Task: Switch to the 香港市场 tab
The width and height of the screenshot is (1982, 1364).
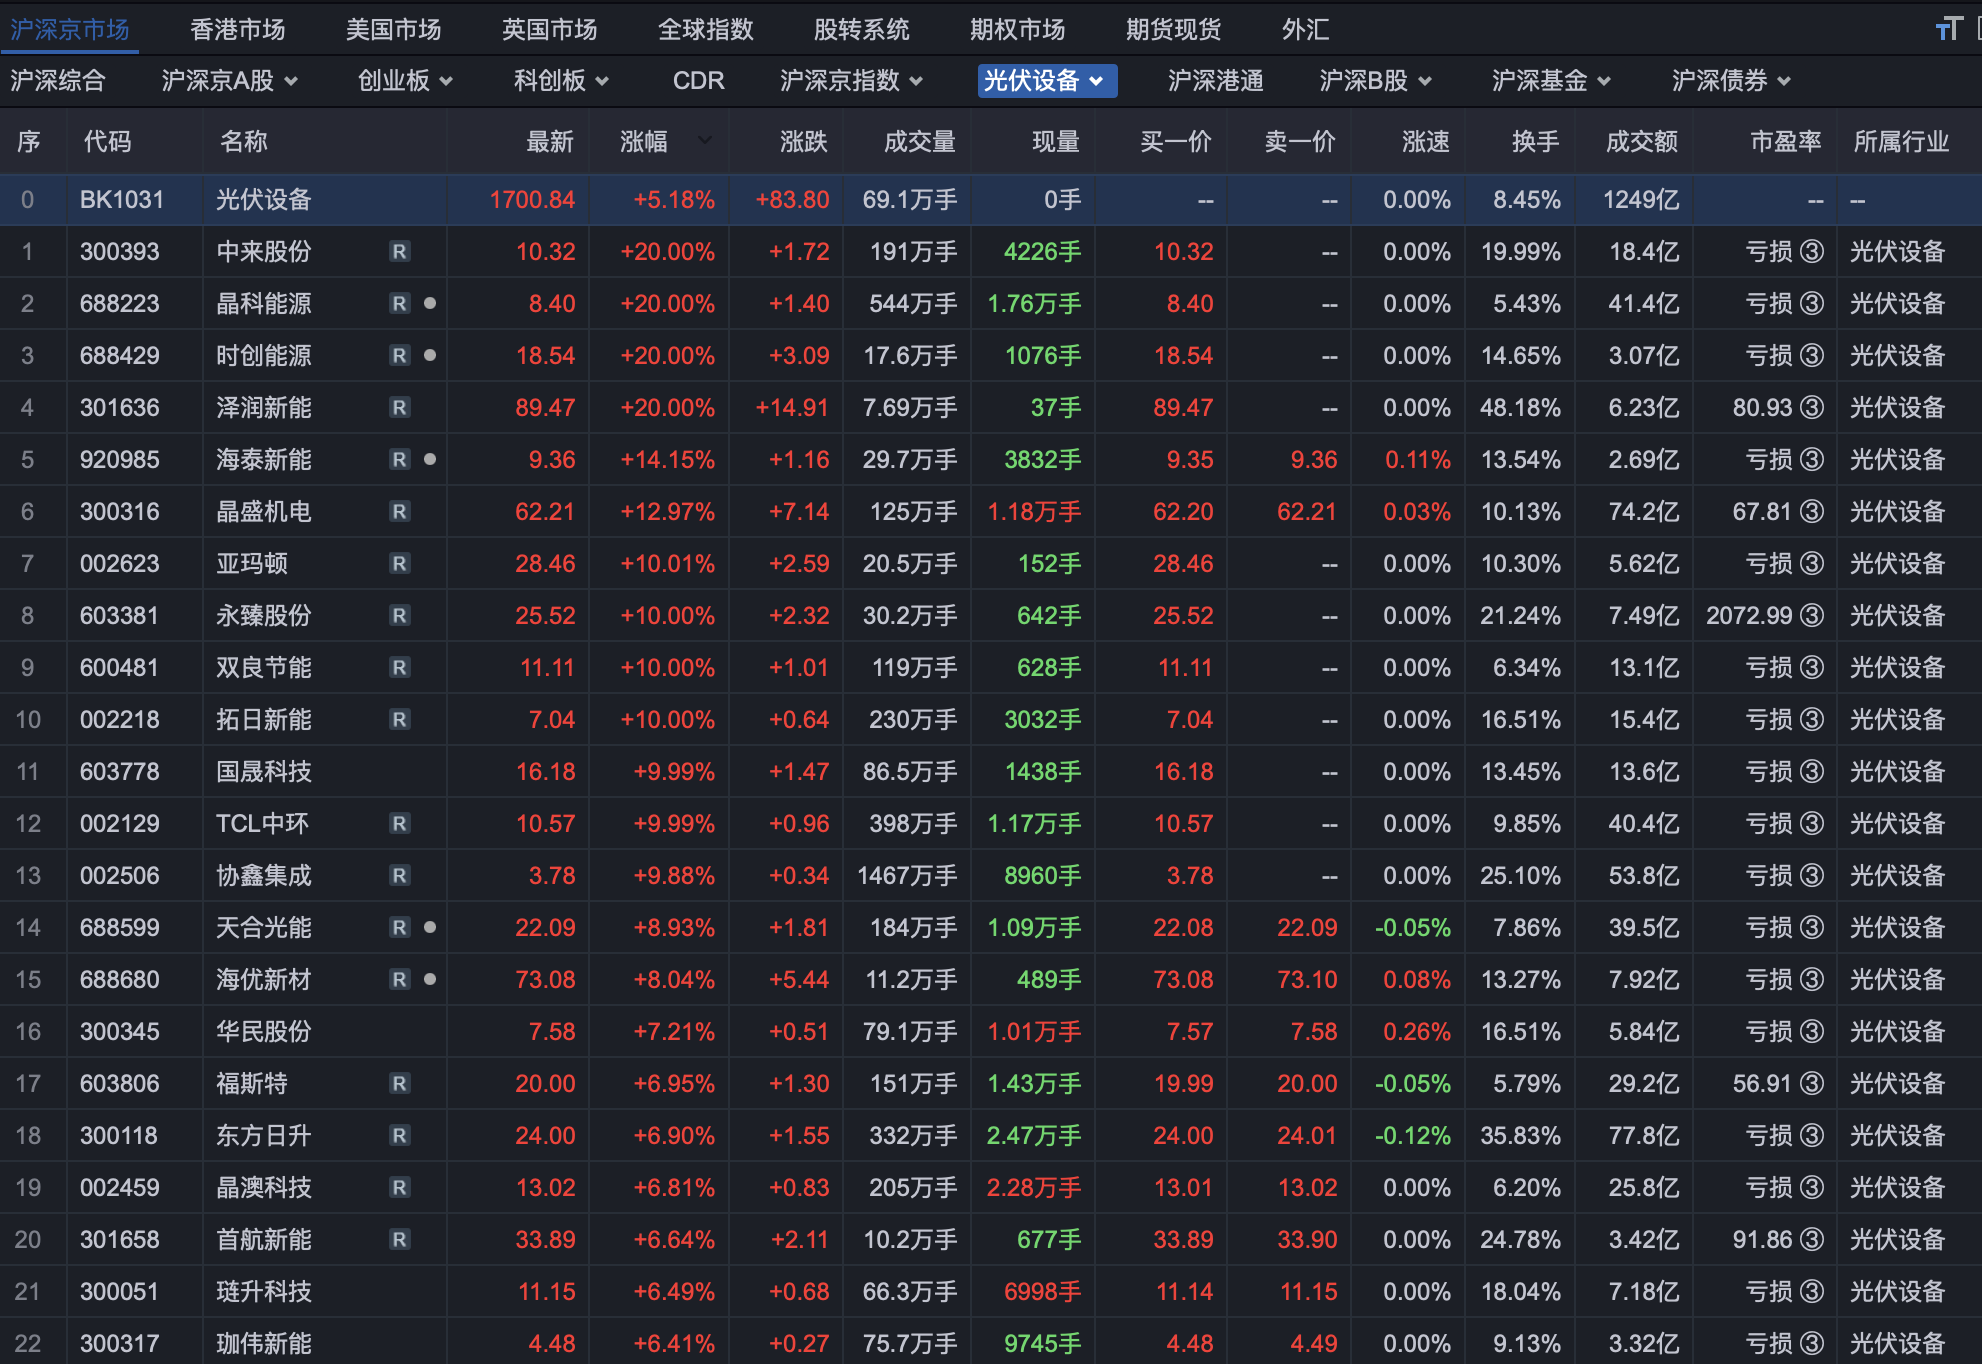Action: pyautogui.click(x=238, y=30)
